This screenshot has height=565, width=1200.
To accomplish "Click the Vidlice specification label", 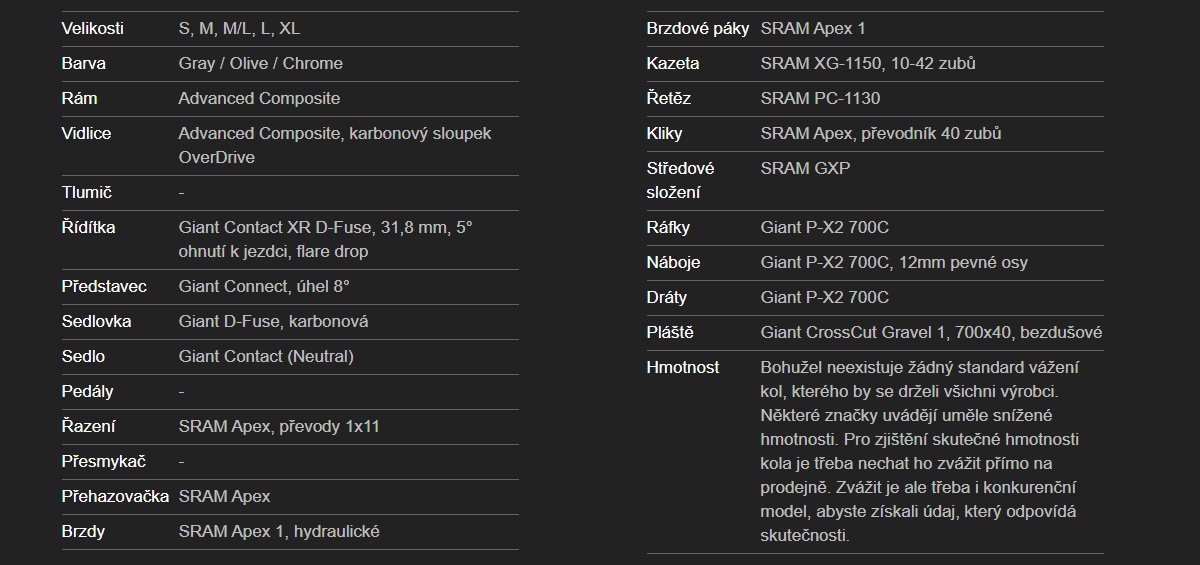I will 86,133.
